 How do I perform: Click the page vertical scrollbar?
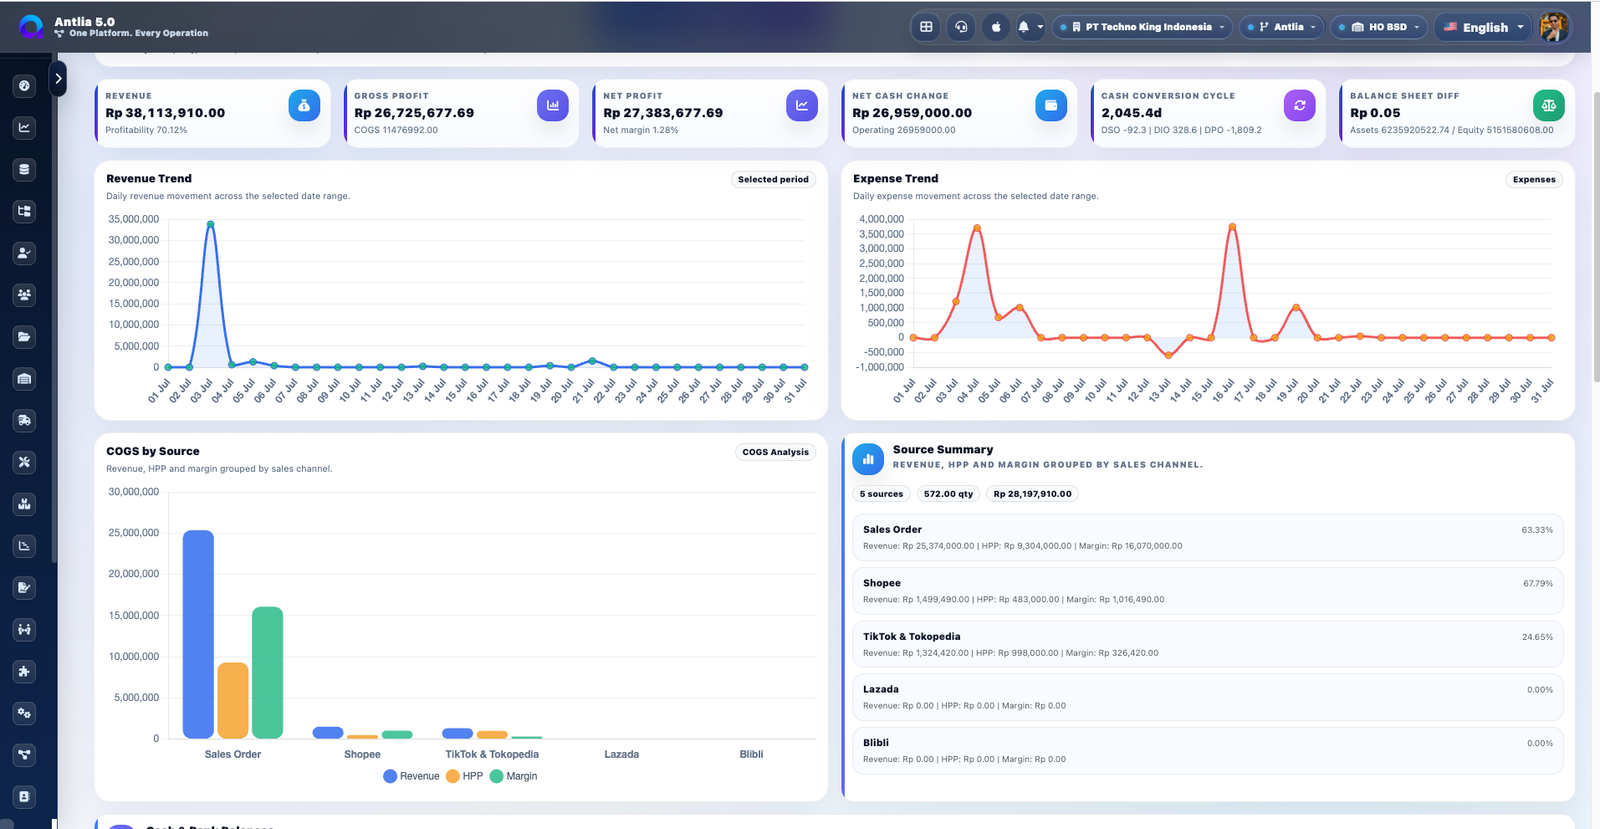pyautogui.click(x=1596, y=235)
